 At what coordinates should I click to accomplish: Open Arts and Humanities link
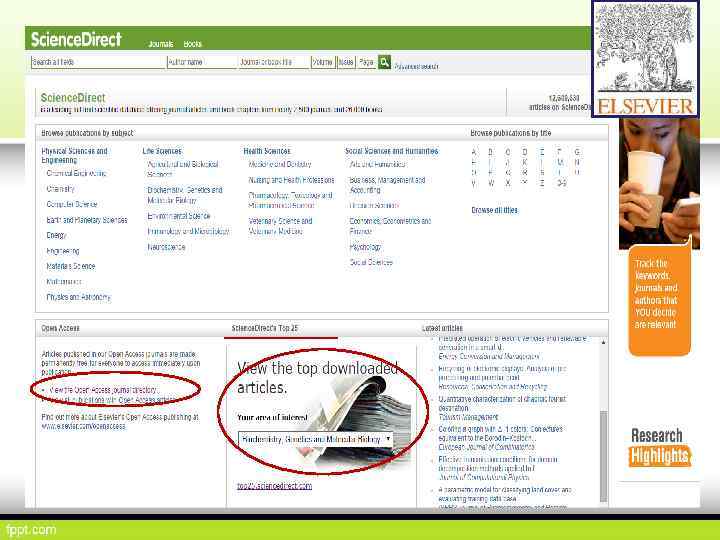pyautogui.click(x=377, y=164)
